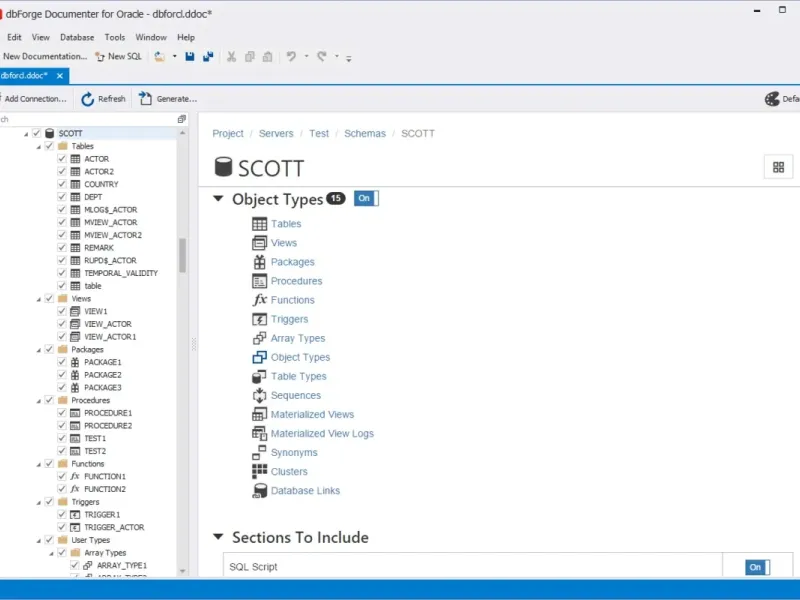Viewport: 800px width, 600px height.
Task: Open the View menu
Action: pos(41,37)
